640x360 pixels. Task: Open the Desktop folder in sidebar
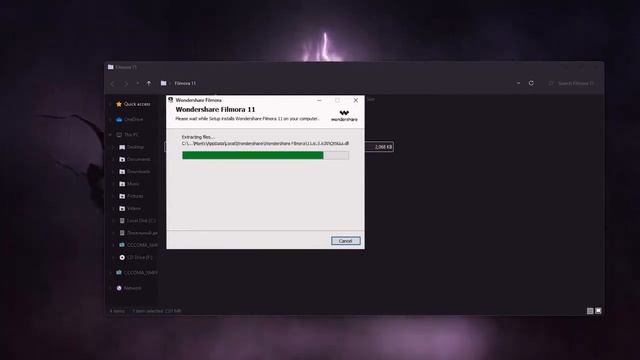pos(135,147)
